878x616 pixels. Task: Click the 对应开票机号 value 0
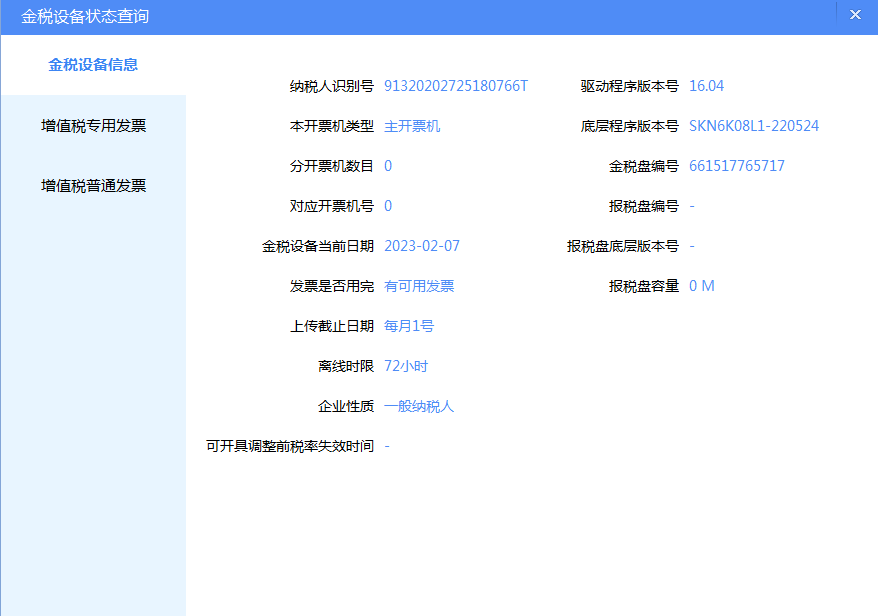[x=388, y=206]
